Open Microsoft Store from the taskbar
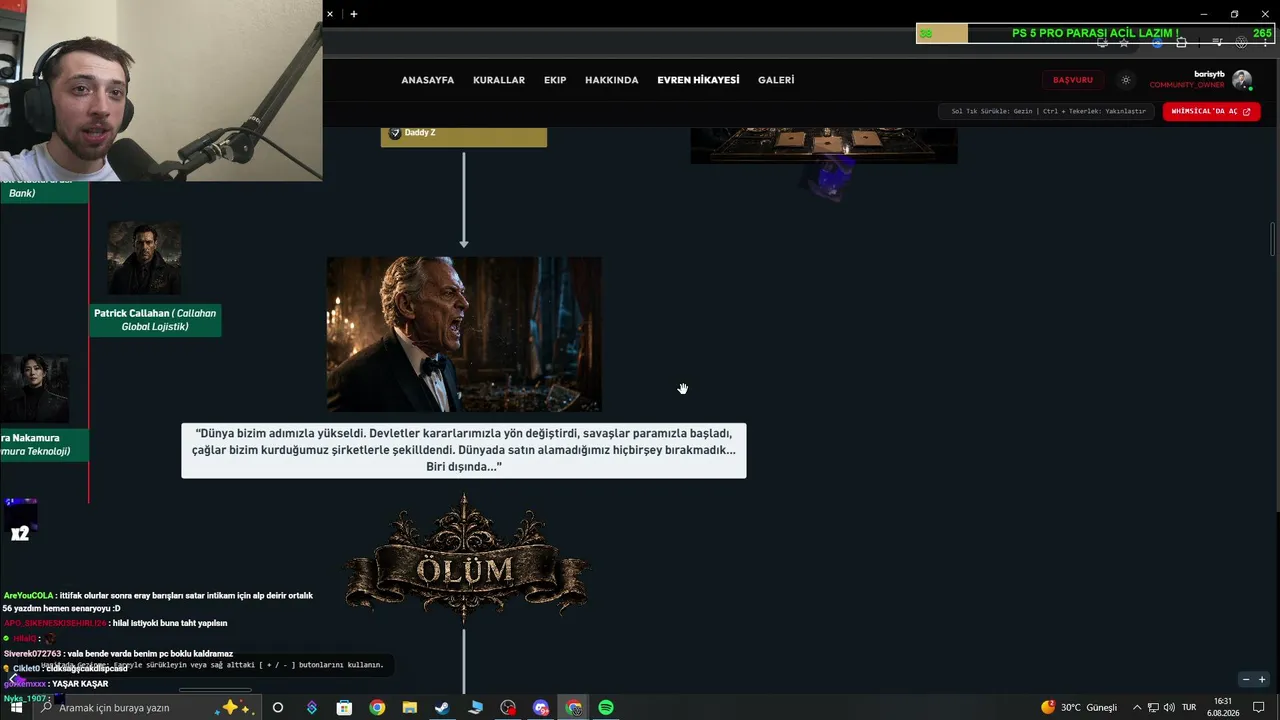The image size is (1280, 720). pos(344,707)
